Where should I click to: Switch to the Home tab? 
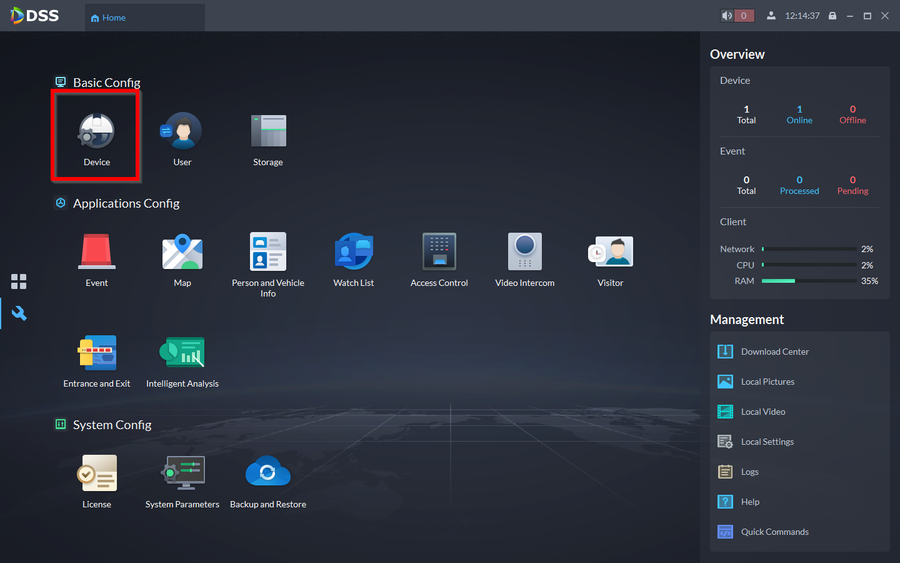[x=108, y=17]
